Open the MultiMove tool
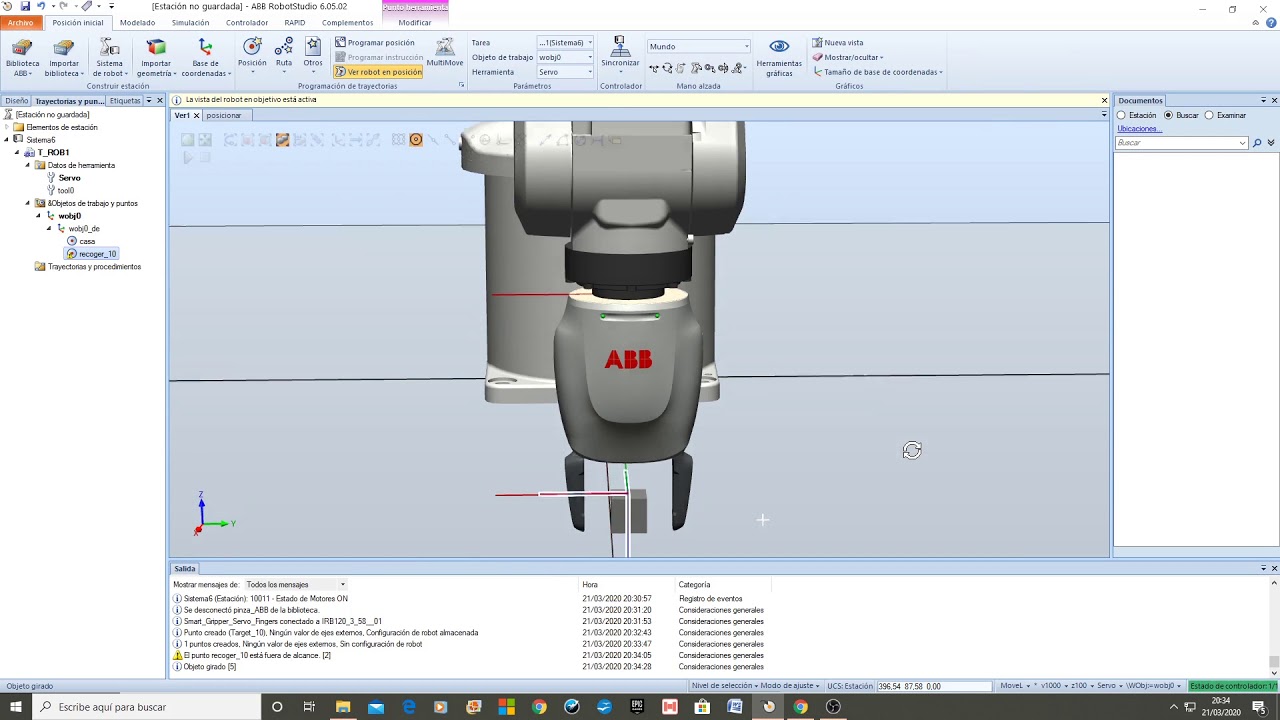The image size is (1280, 720). pos(445,54)
